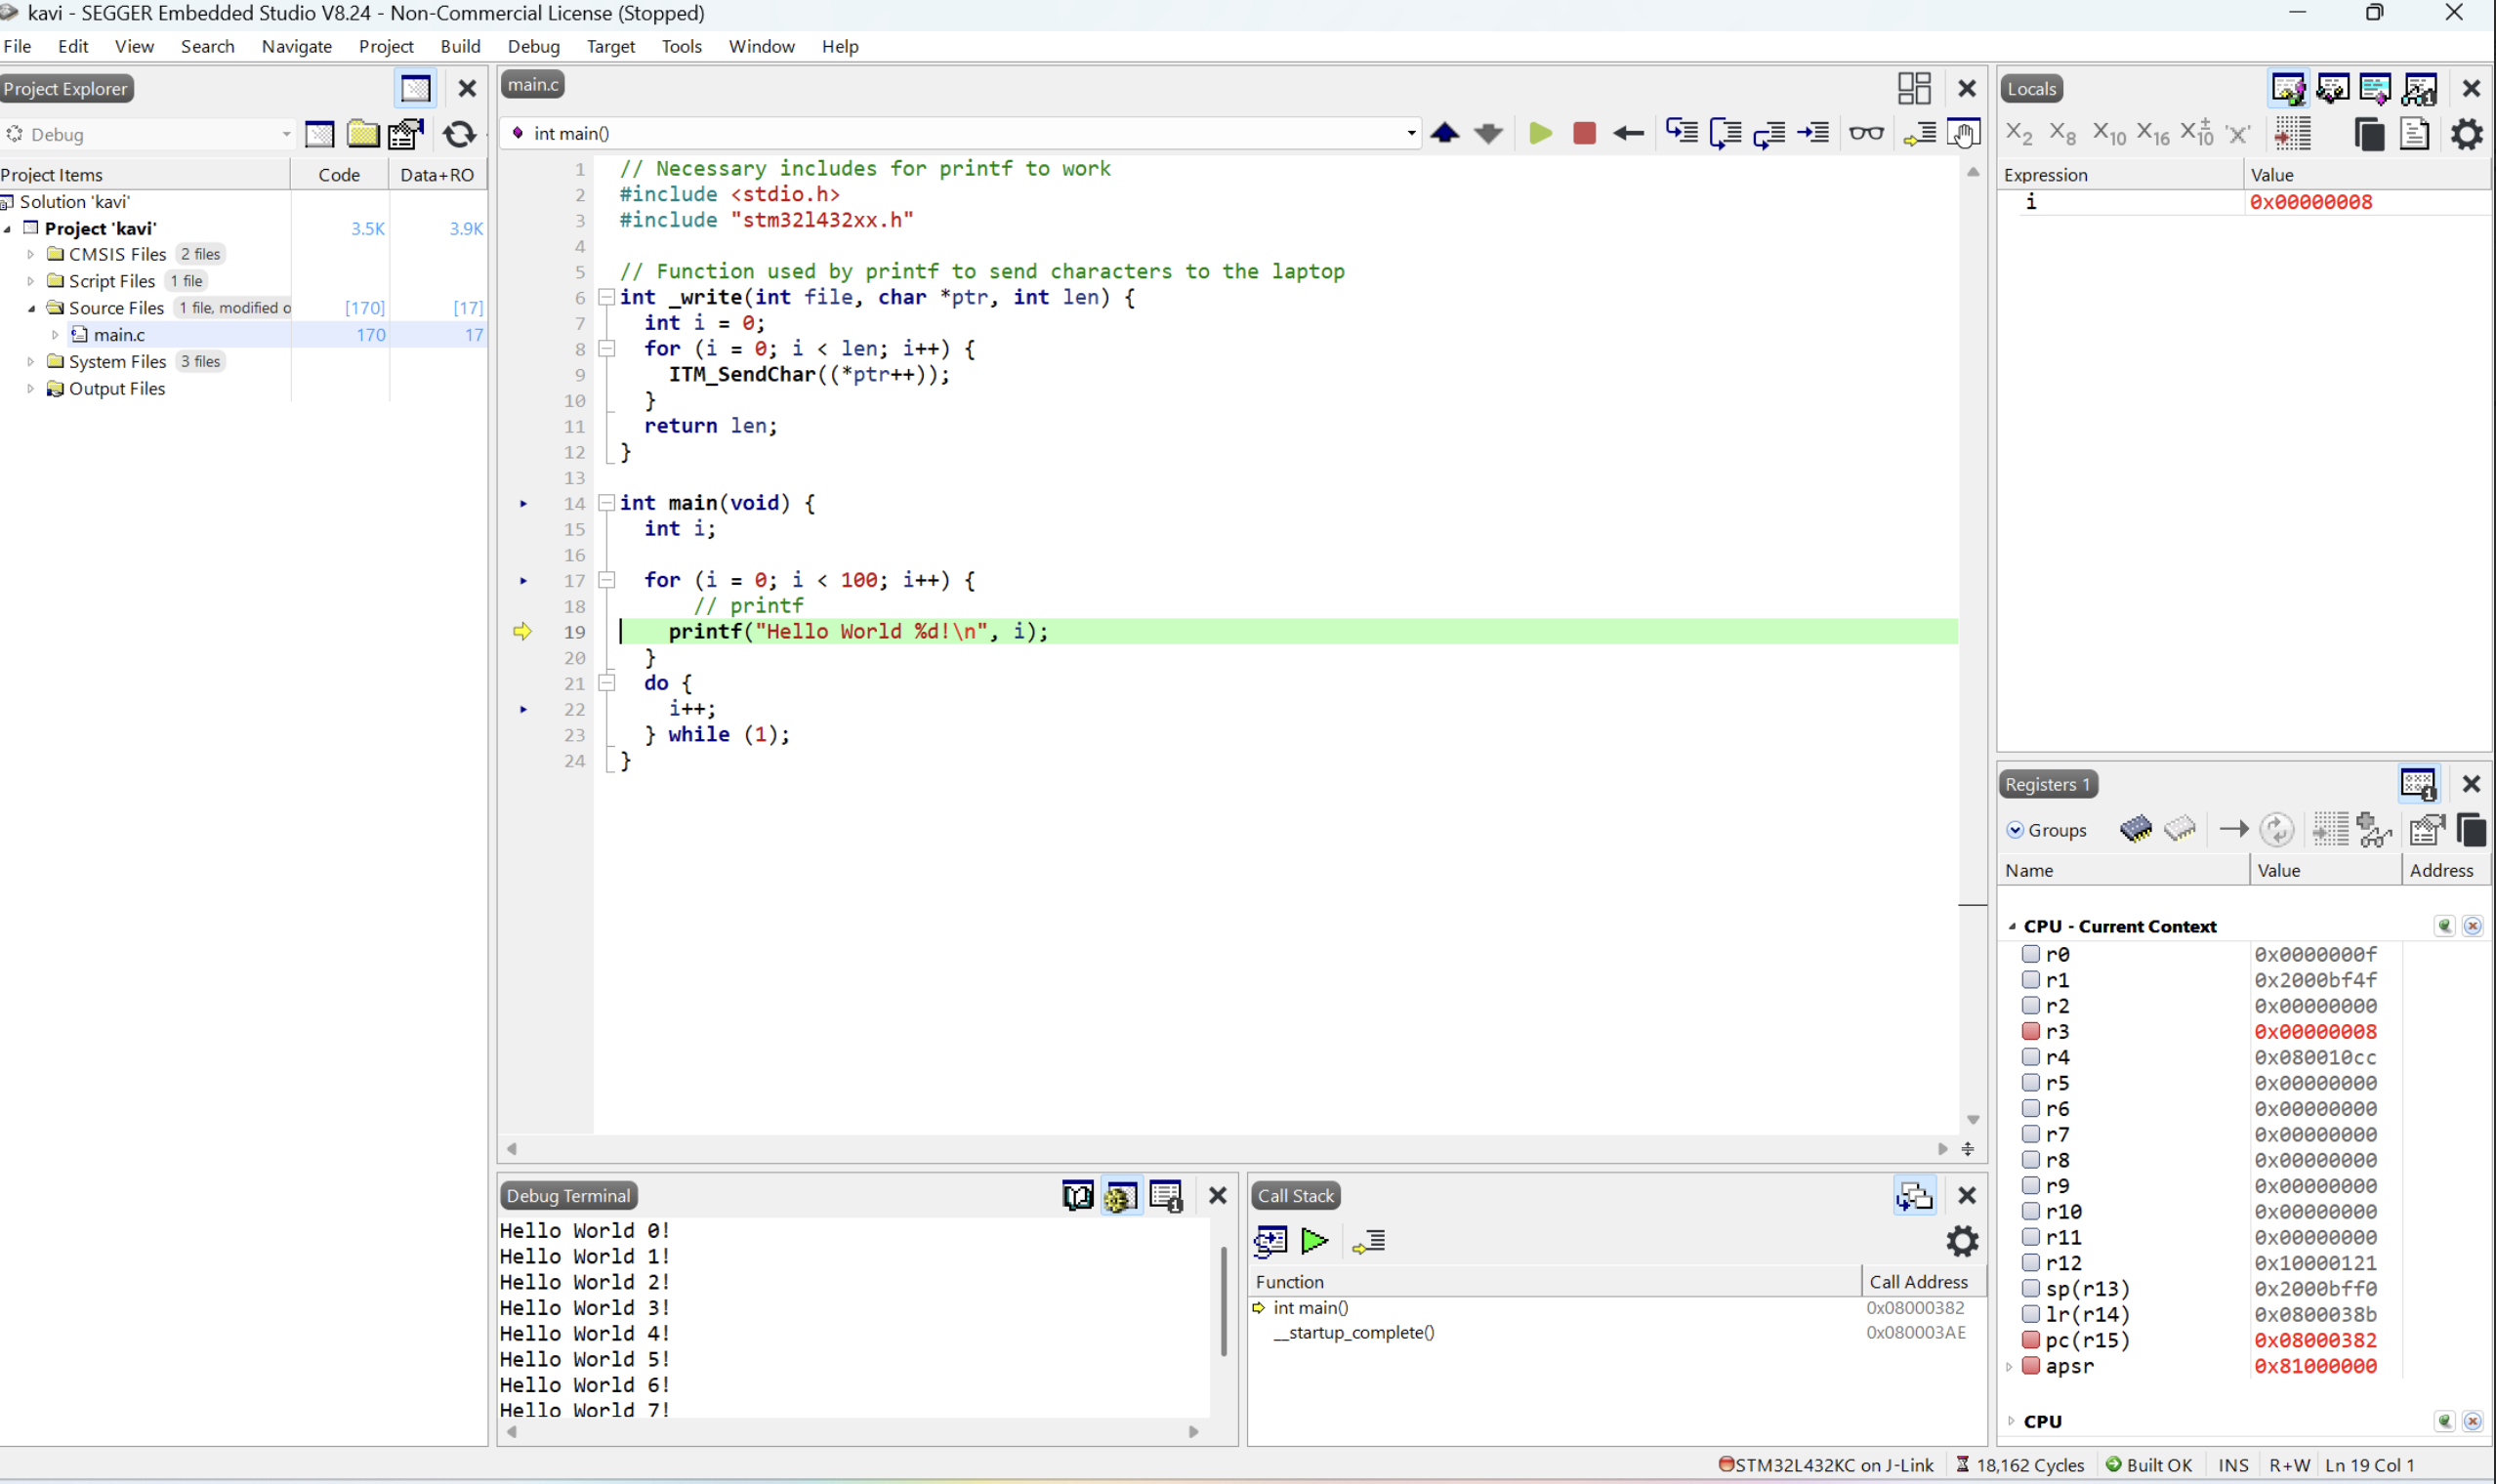Click the Debug Terminal vertical scrollbar

1223,1300
